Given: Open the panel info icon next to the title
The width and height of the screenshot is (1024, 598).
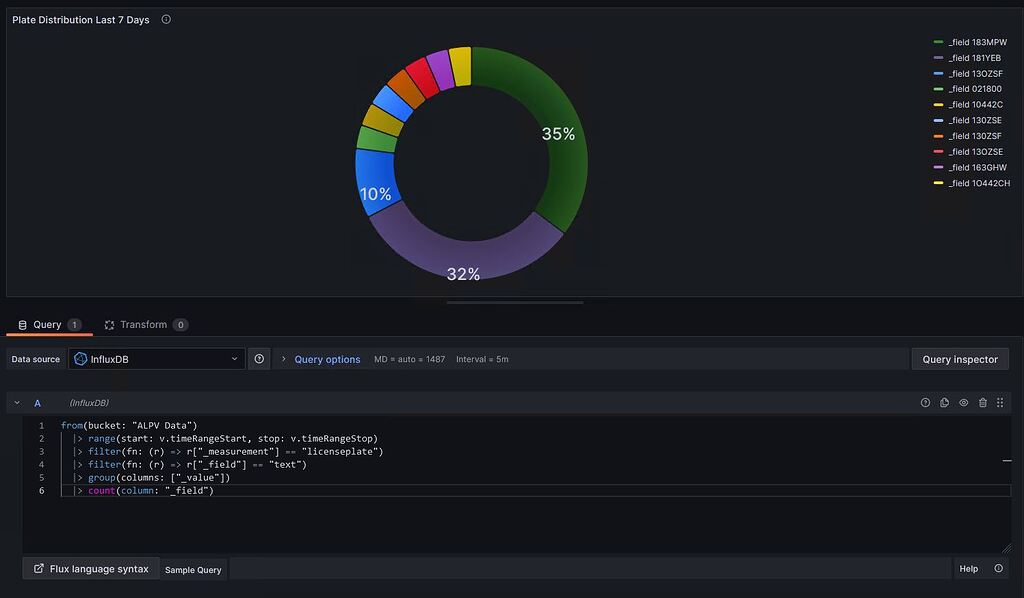Looking at the screenshot, I should coord(166,19).
